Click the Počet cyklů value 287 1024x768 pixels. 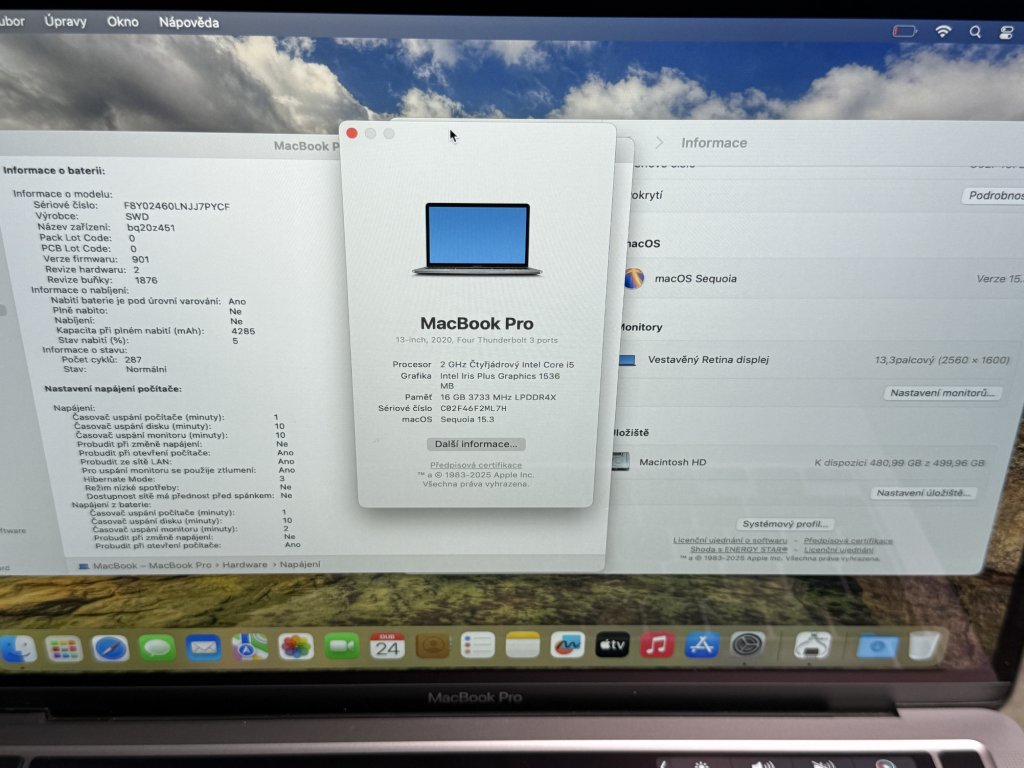(133, 360)
